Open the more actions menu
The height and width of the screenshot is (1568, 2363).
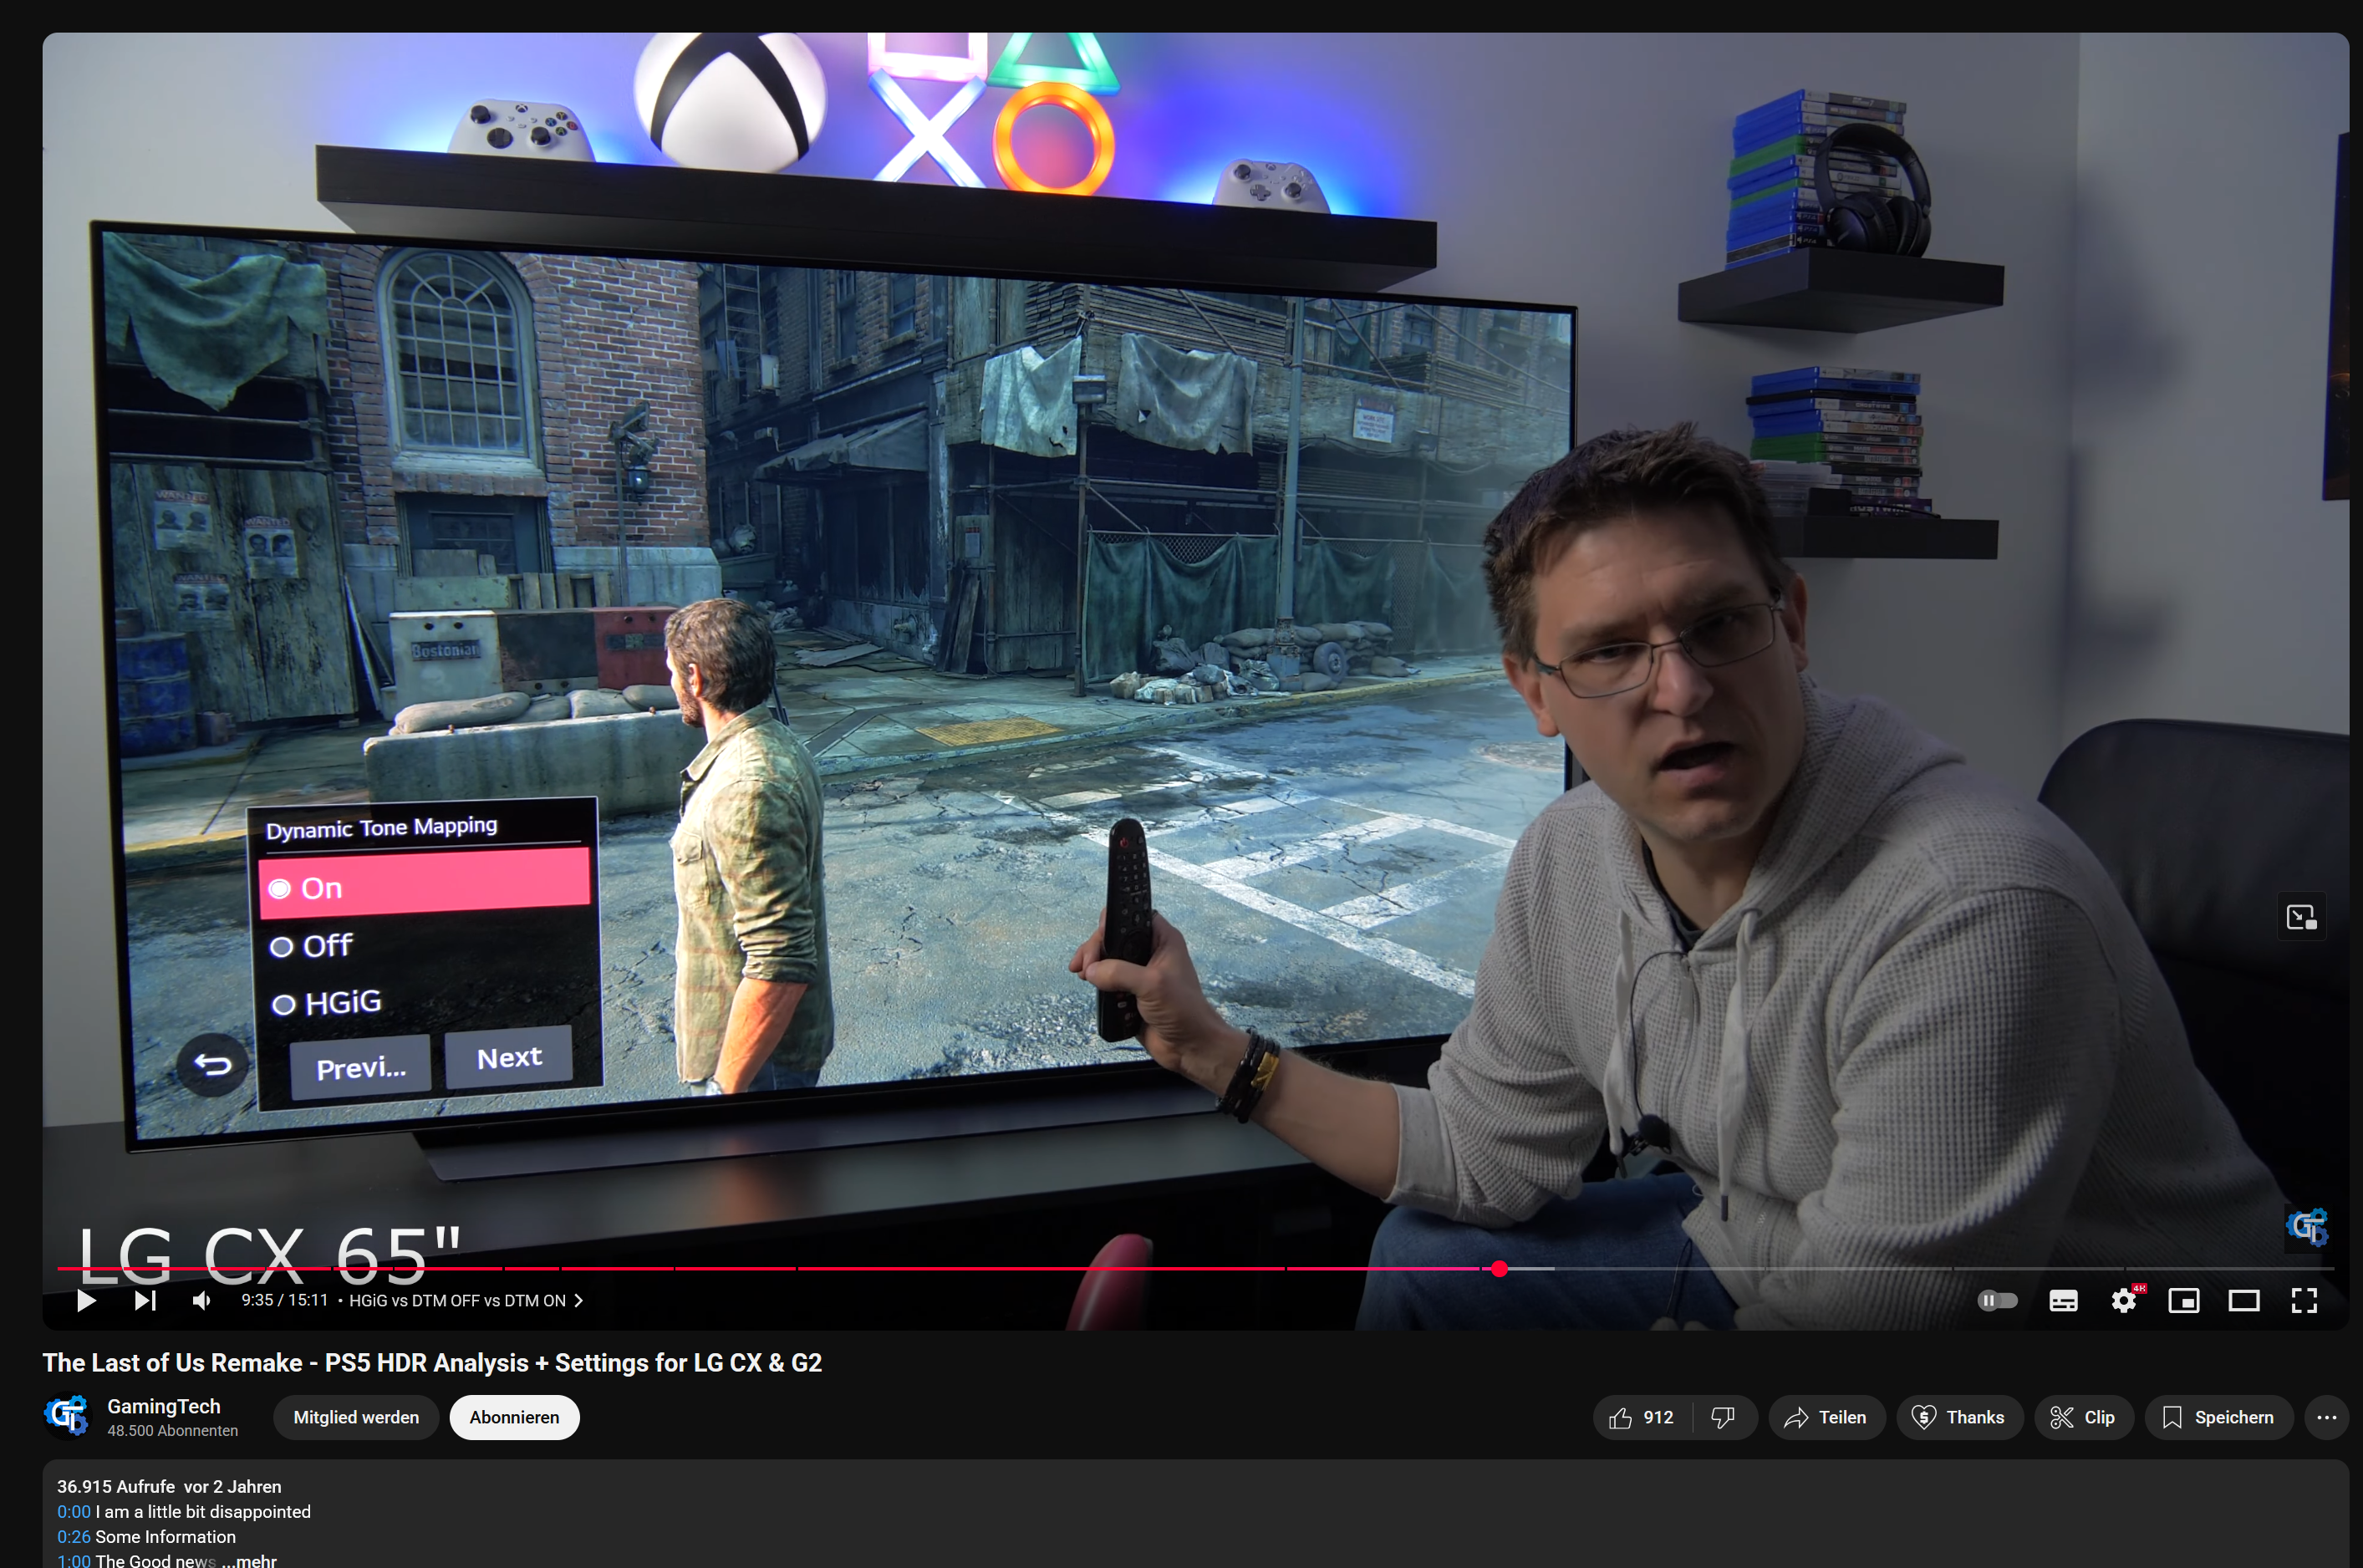point(2327,1417)
